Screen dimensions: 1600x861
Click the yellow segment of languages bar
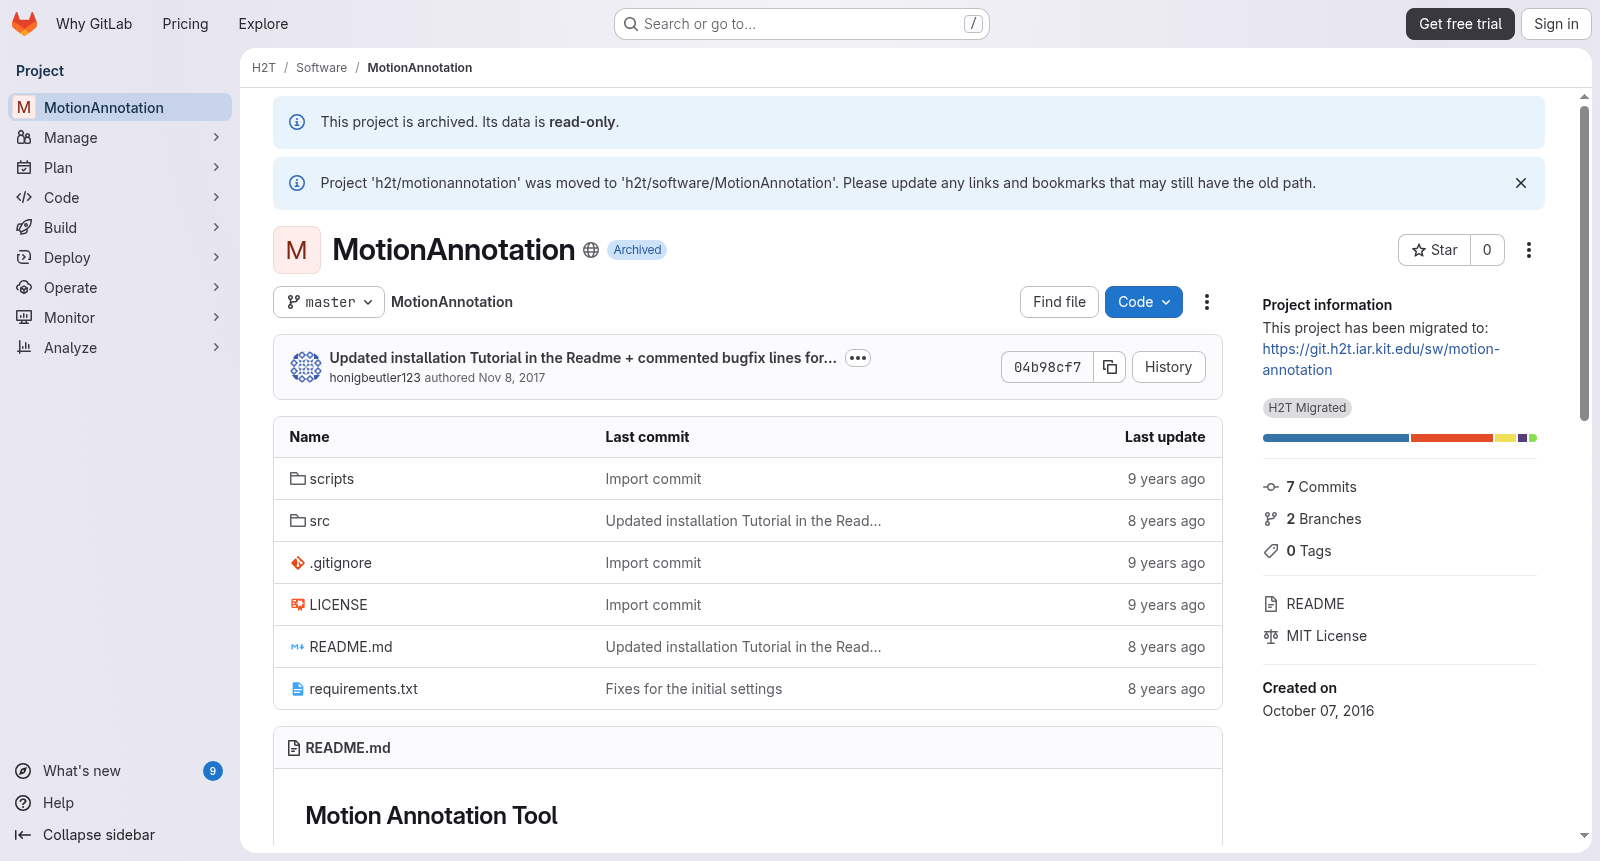(x=1505, y=438)
